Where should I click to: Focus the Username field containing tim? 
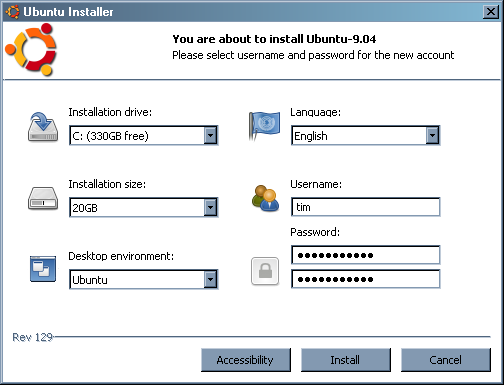point(366,207)
